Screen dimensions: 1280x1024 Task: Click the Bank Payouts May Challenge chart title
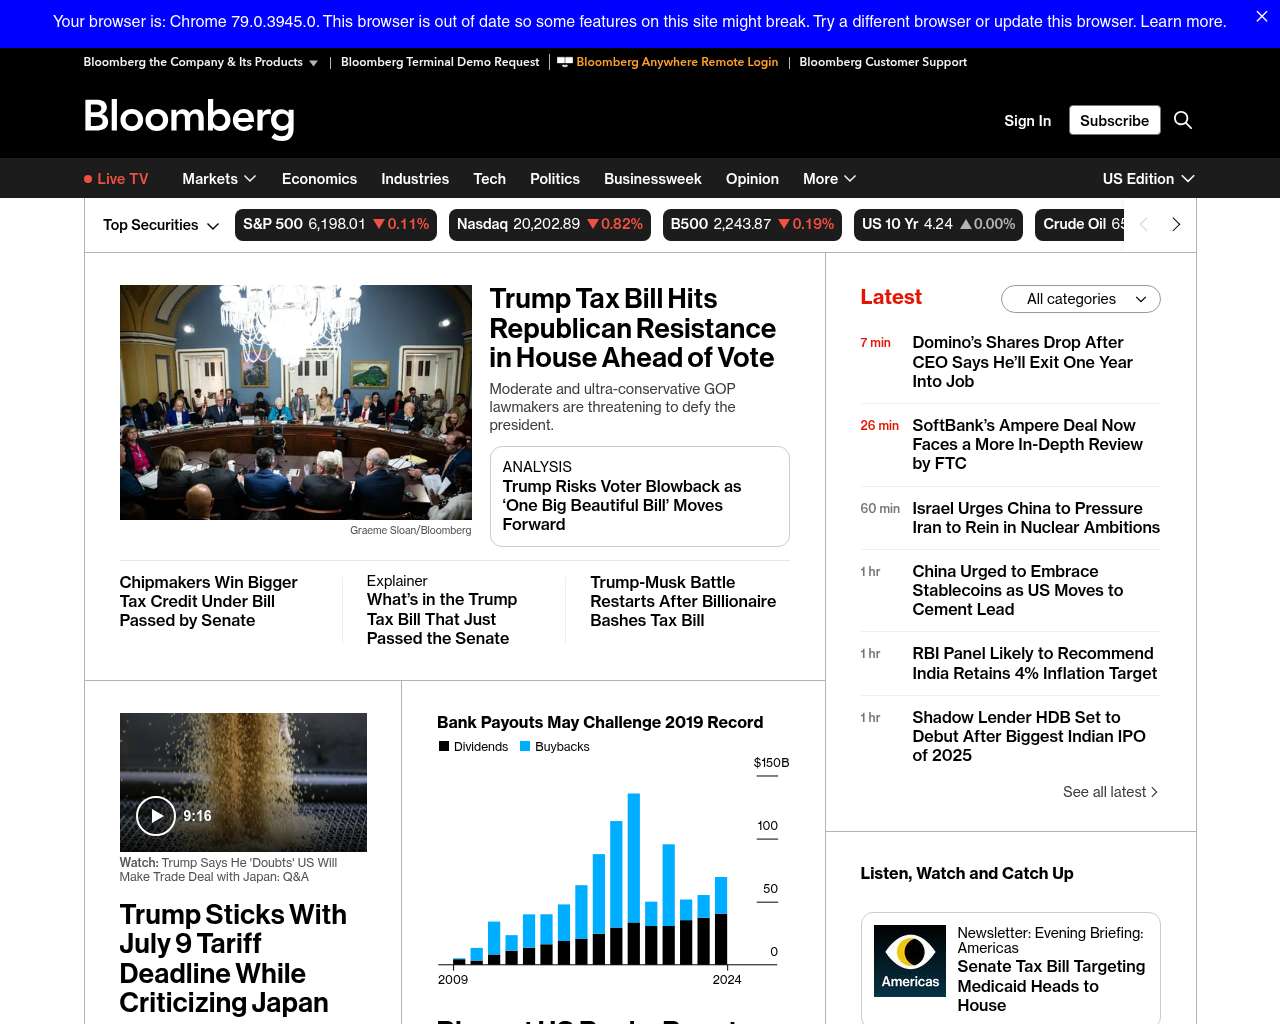pos(600,722)
